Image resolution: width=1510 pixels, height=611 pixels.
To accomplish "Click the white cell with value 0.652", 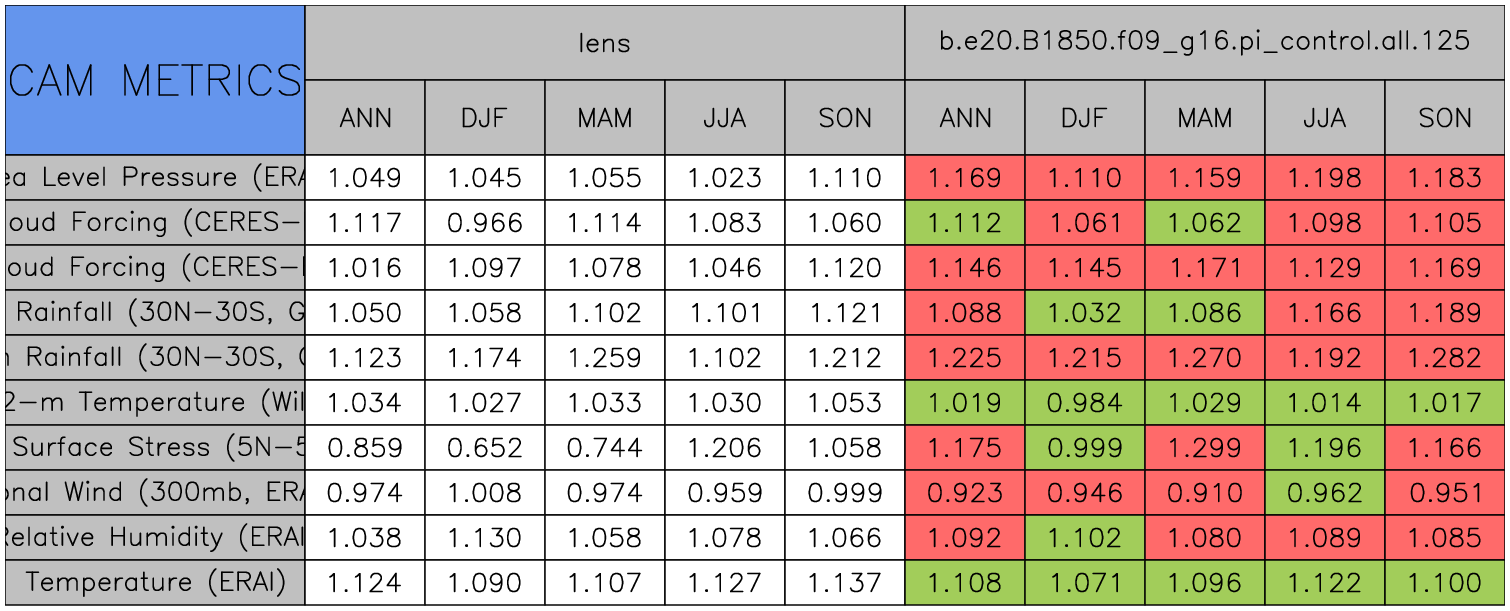I will pos(485,447).
